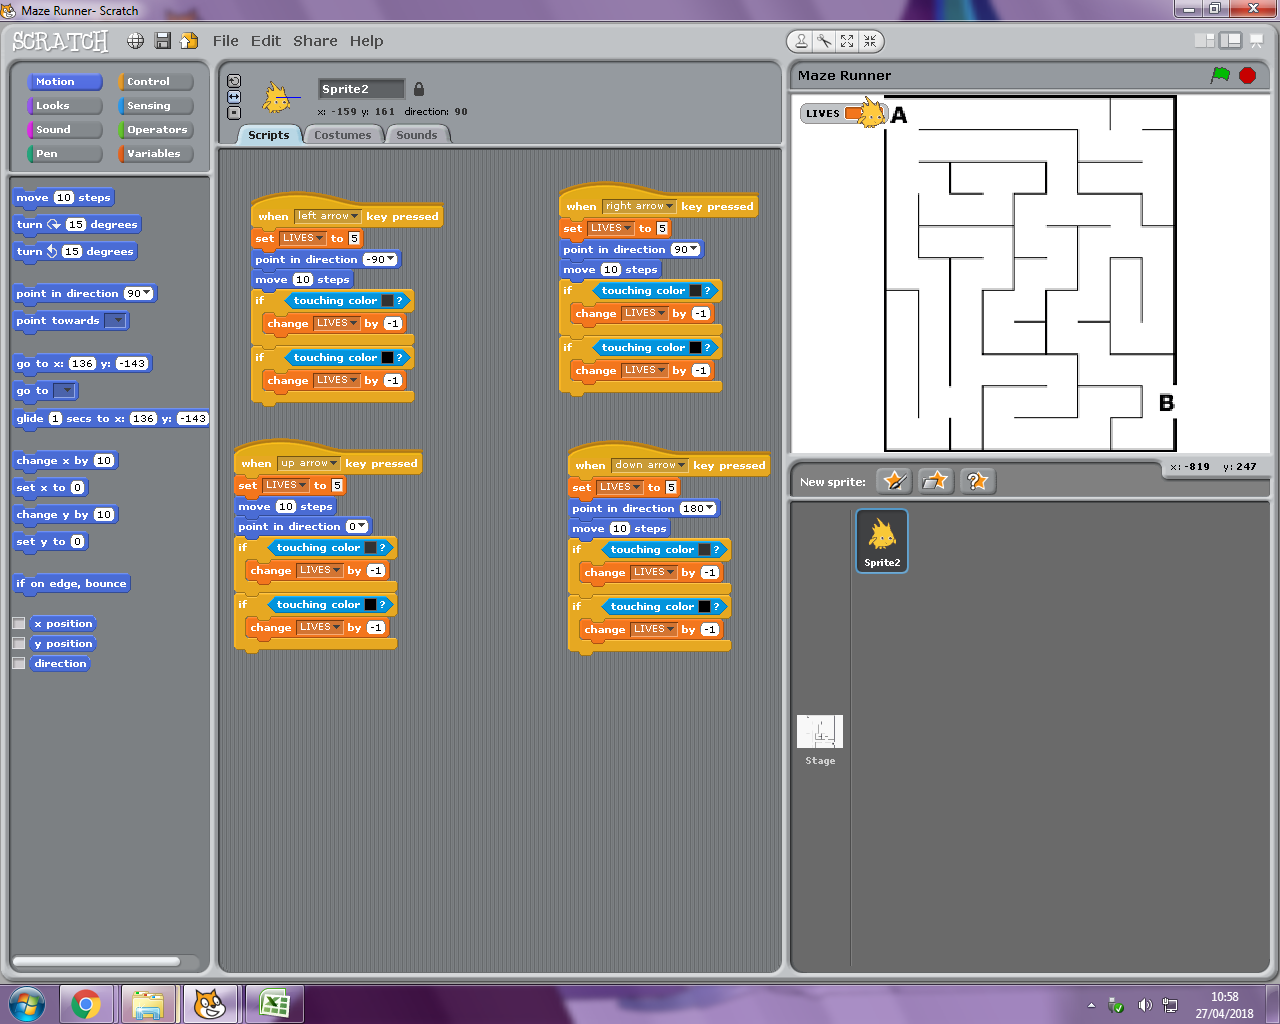Click color swatch in right arrow second touching block
Image resolution: width=1280 pixels, height=1024 pixels.
696,347
